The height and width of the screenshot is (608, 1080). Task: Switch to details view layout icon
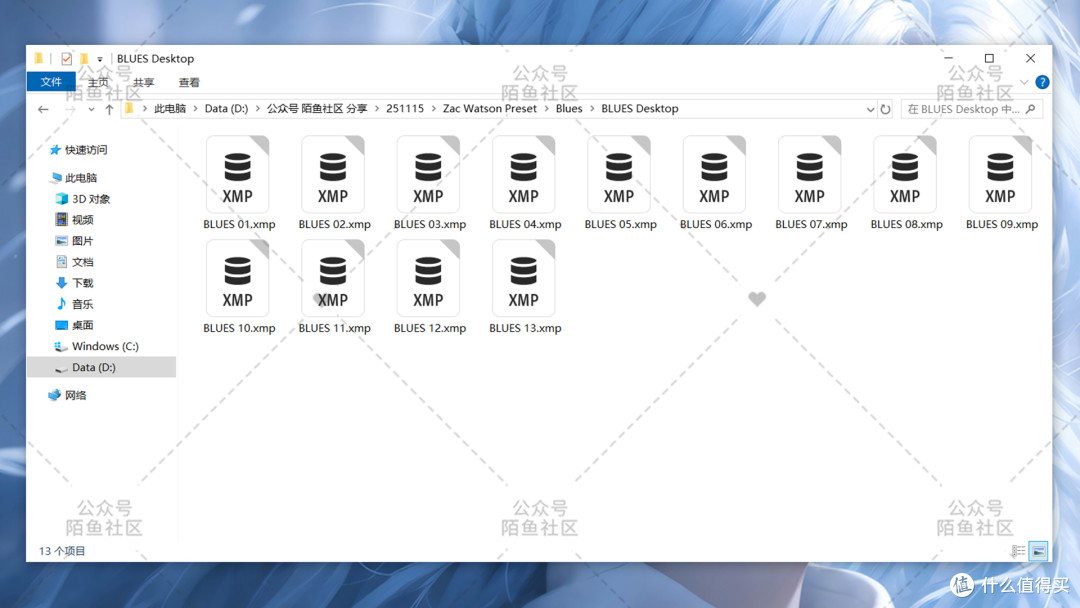click(x=1018, y=551)
